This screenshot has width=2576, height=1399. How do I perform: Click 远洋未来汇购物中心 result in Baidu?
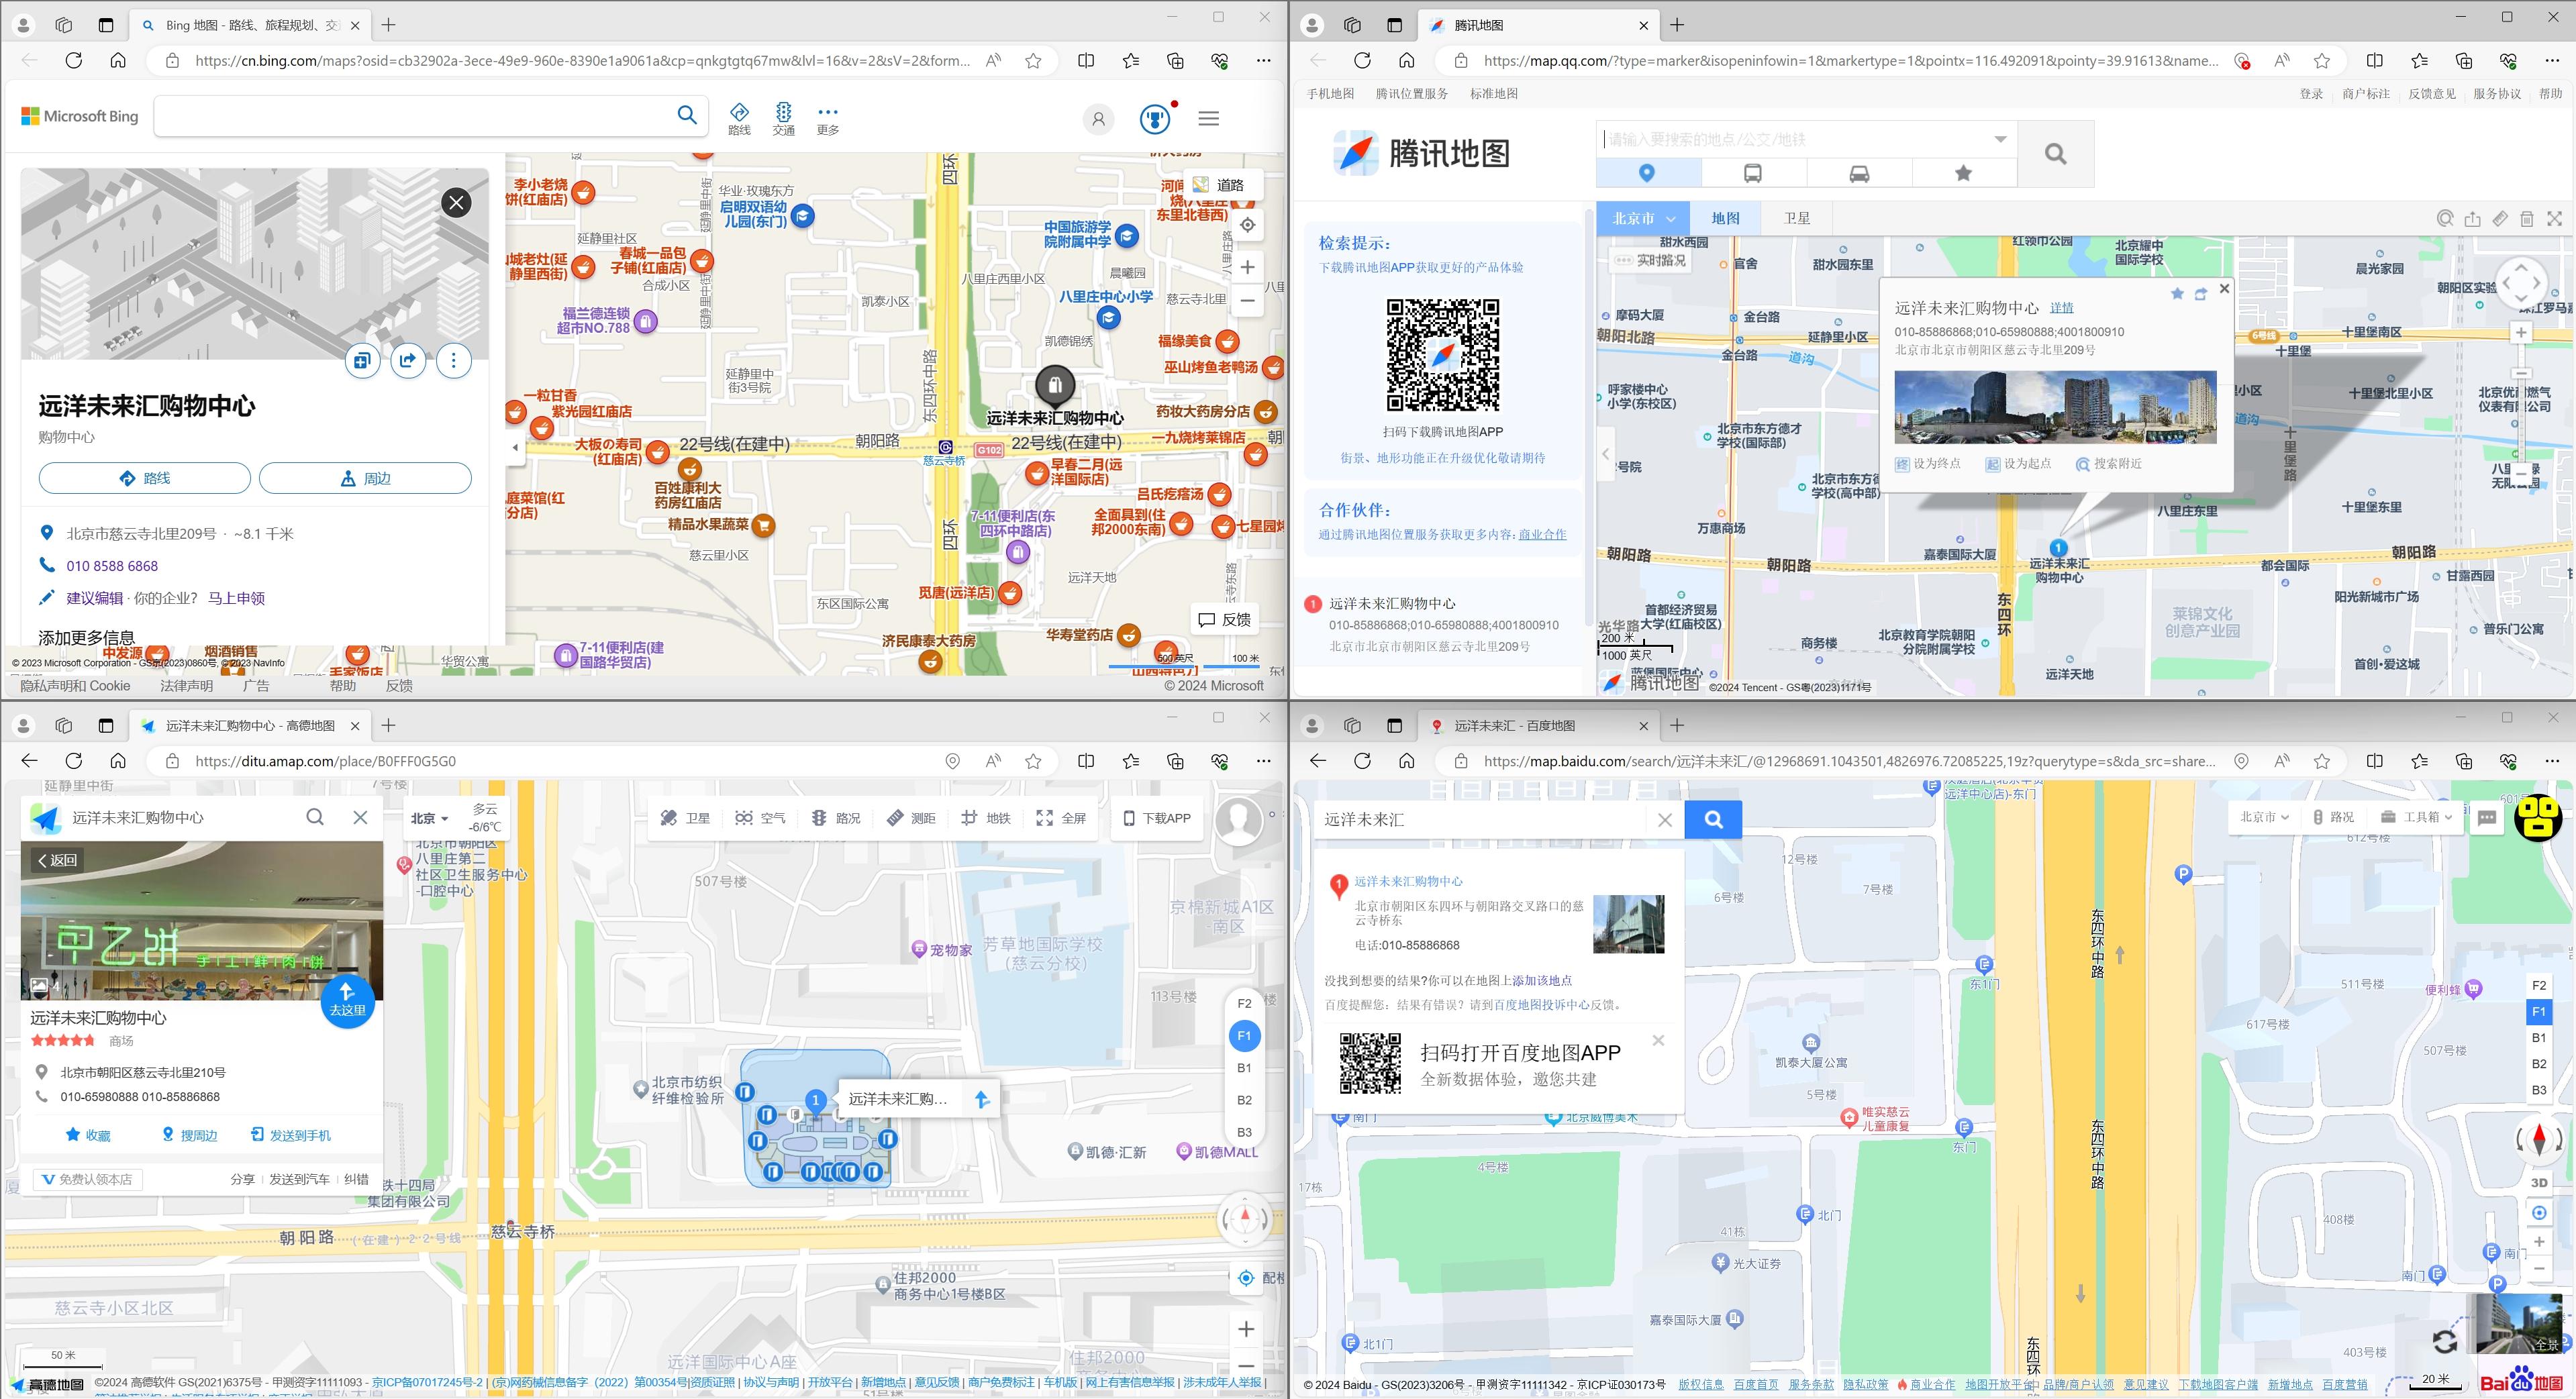tap(1408, 881)
